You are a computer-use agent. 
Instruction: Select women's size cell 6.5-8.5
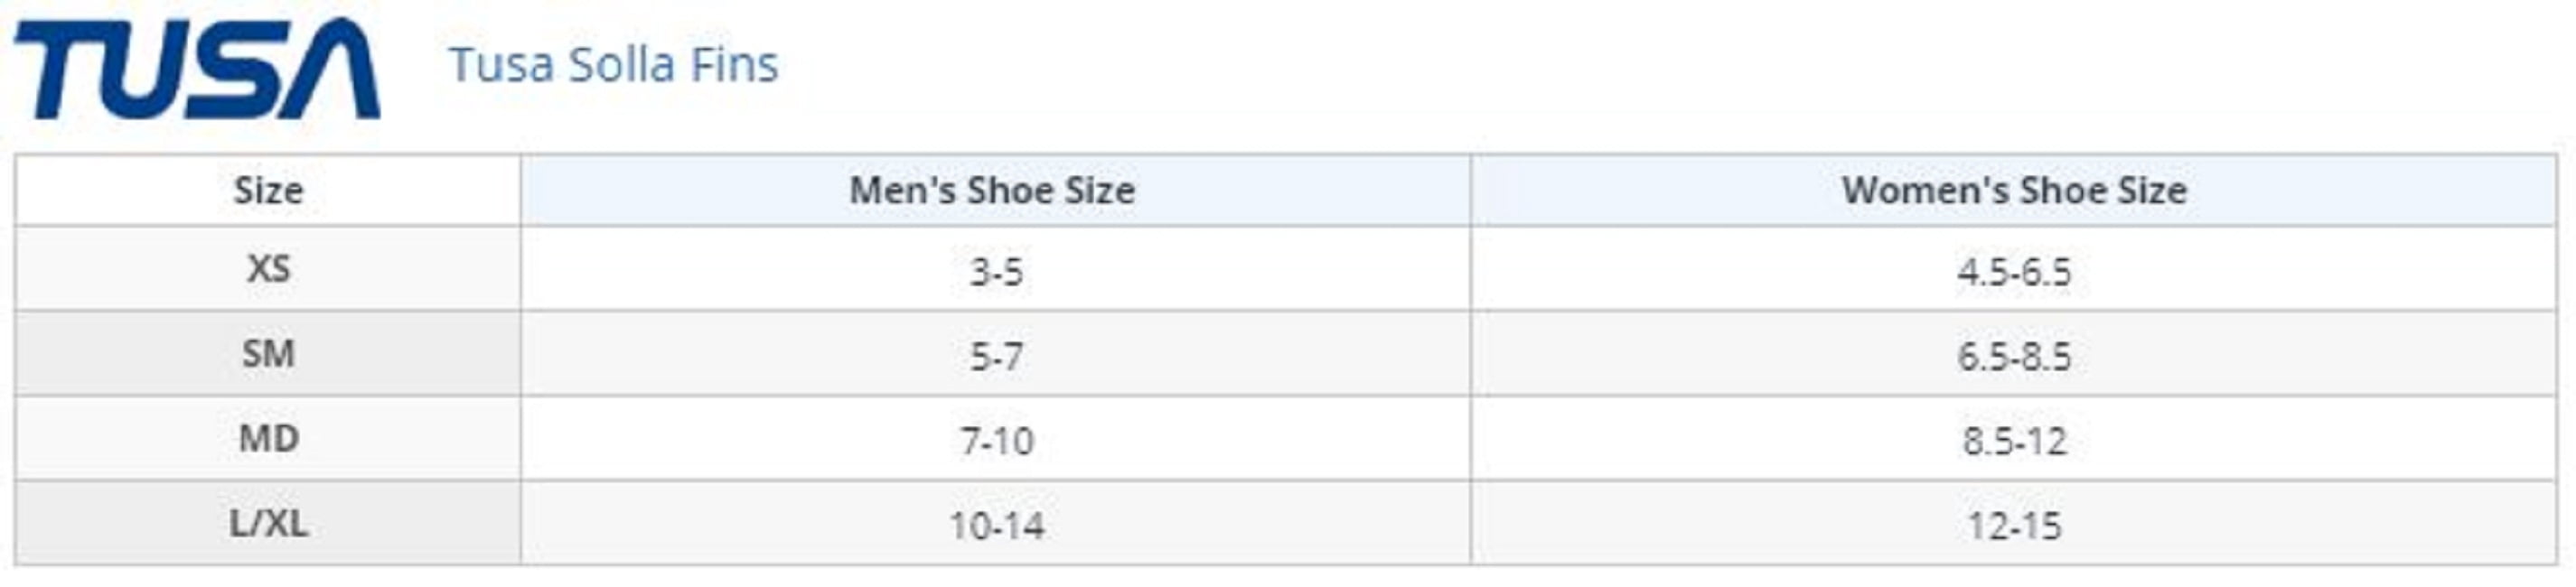2014,355
